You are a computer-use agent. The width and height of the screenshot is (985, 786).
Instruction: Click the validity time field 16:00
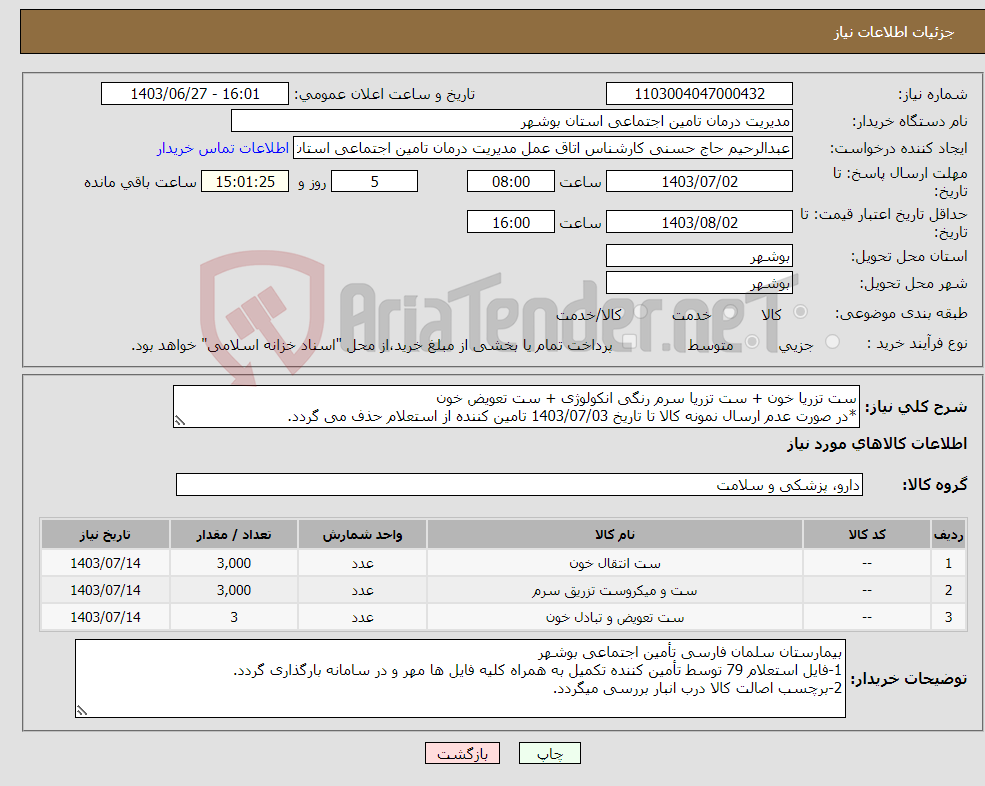(x=511, y=222)
